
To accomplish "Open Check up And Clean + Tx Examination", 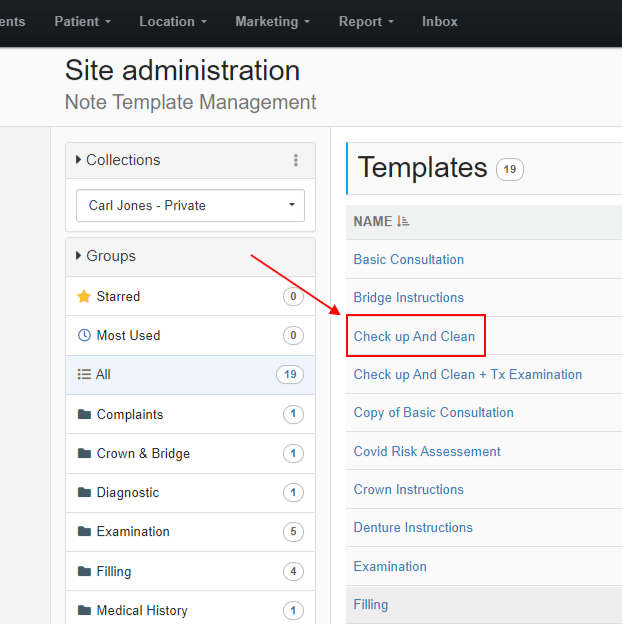I will coord(468,374).
